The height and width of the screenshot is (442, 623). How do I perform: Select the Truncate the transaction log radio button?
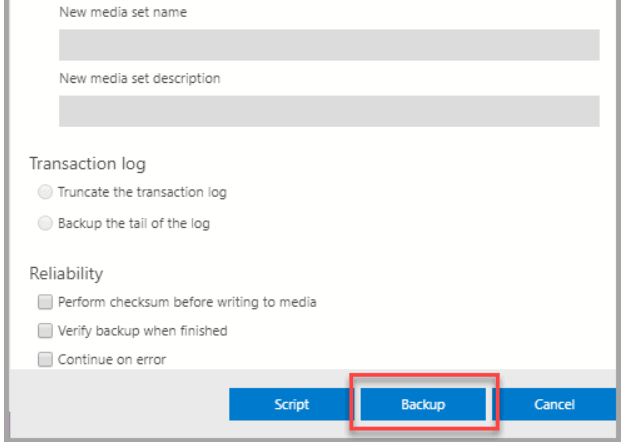click(43, 192)
